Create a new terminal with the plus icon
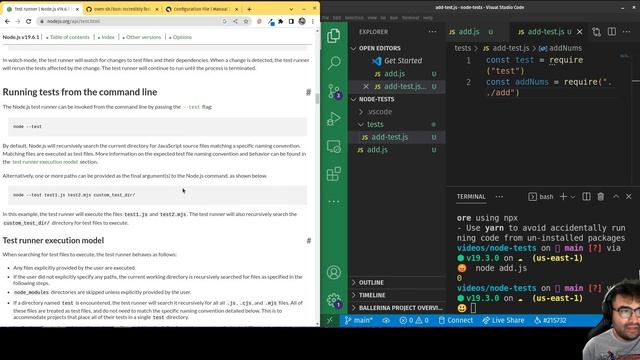Screen dimensions: 640x360 click(x=563, y=196)
